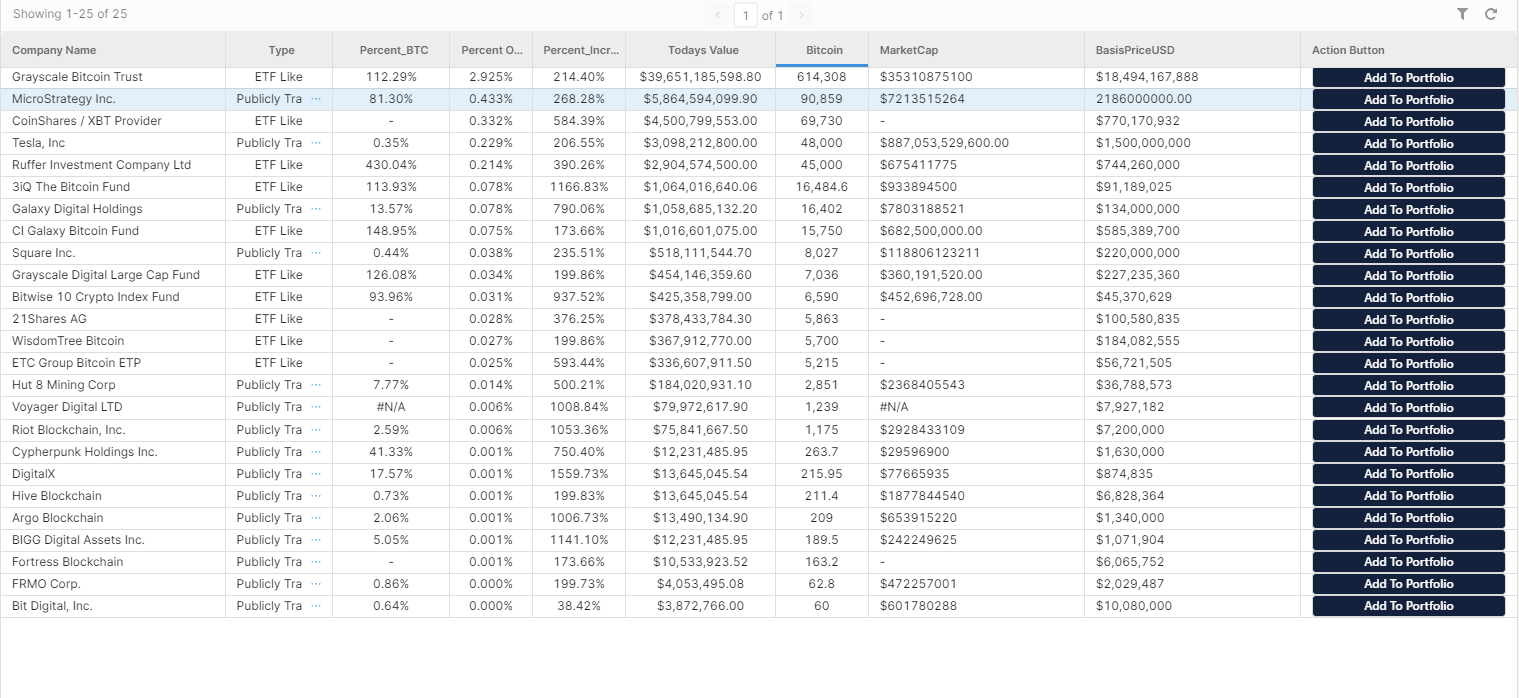Click the $39,651,185,598.80 Todays Value cell
The image size is (1519, 698).
(x=701, y=77)
